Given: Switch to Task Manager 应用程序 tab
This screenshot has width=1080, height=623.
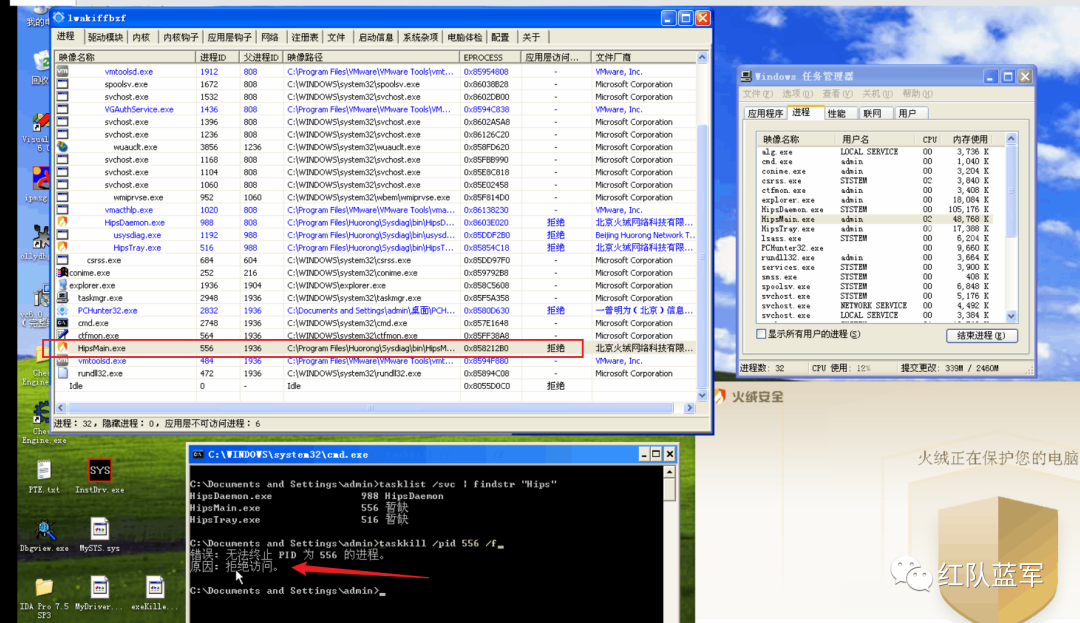Looking at the screenshot, I should click(766, 114).
